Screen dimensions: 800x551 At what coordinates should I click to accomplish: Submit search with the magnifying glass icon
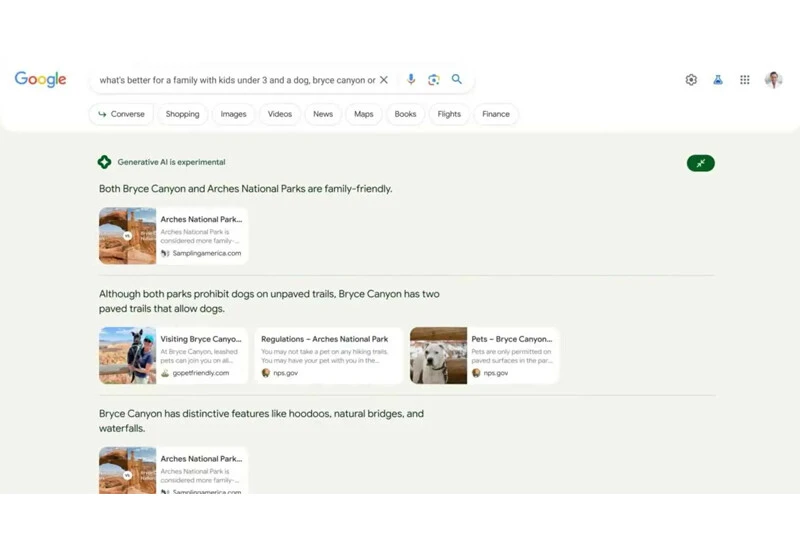pos(457,79)
